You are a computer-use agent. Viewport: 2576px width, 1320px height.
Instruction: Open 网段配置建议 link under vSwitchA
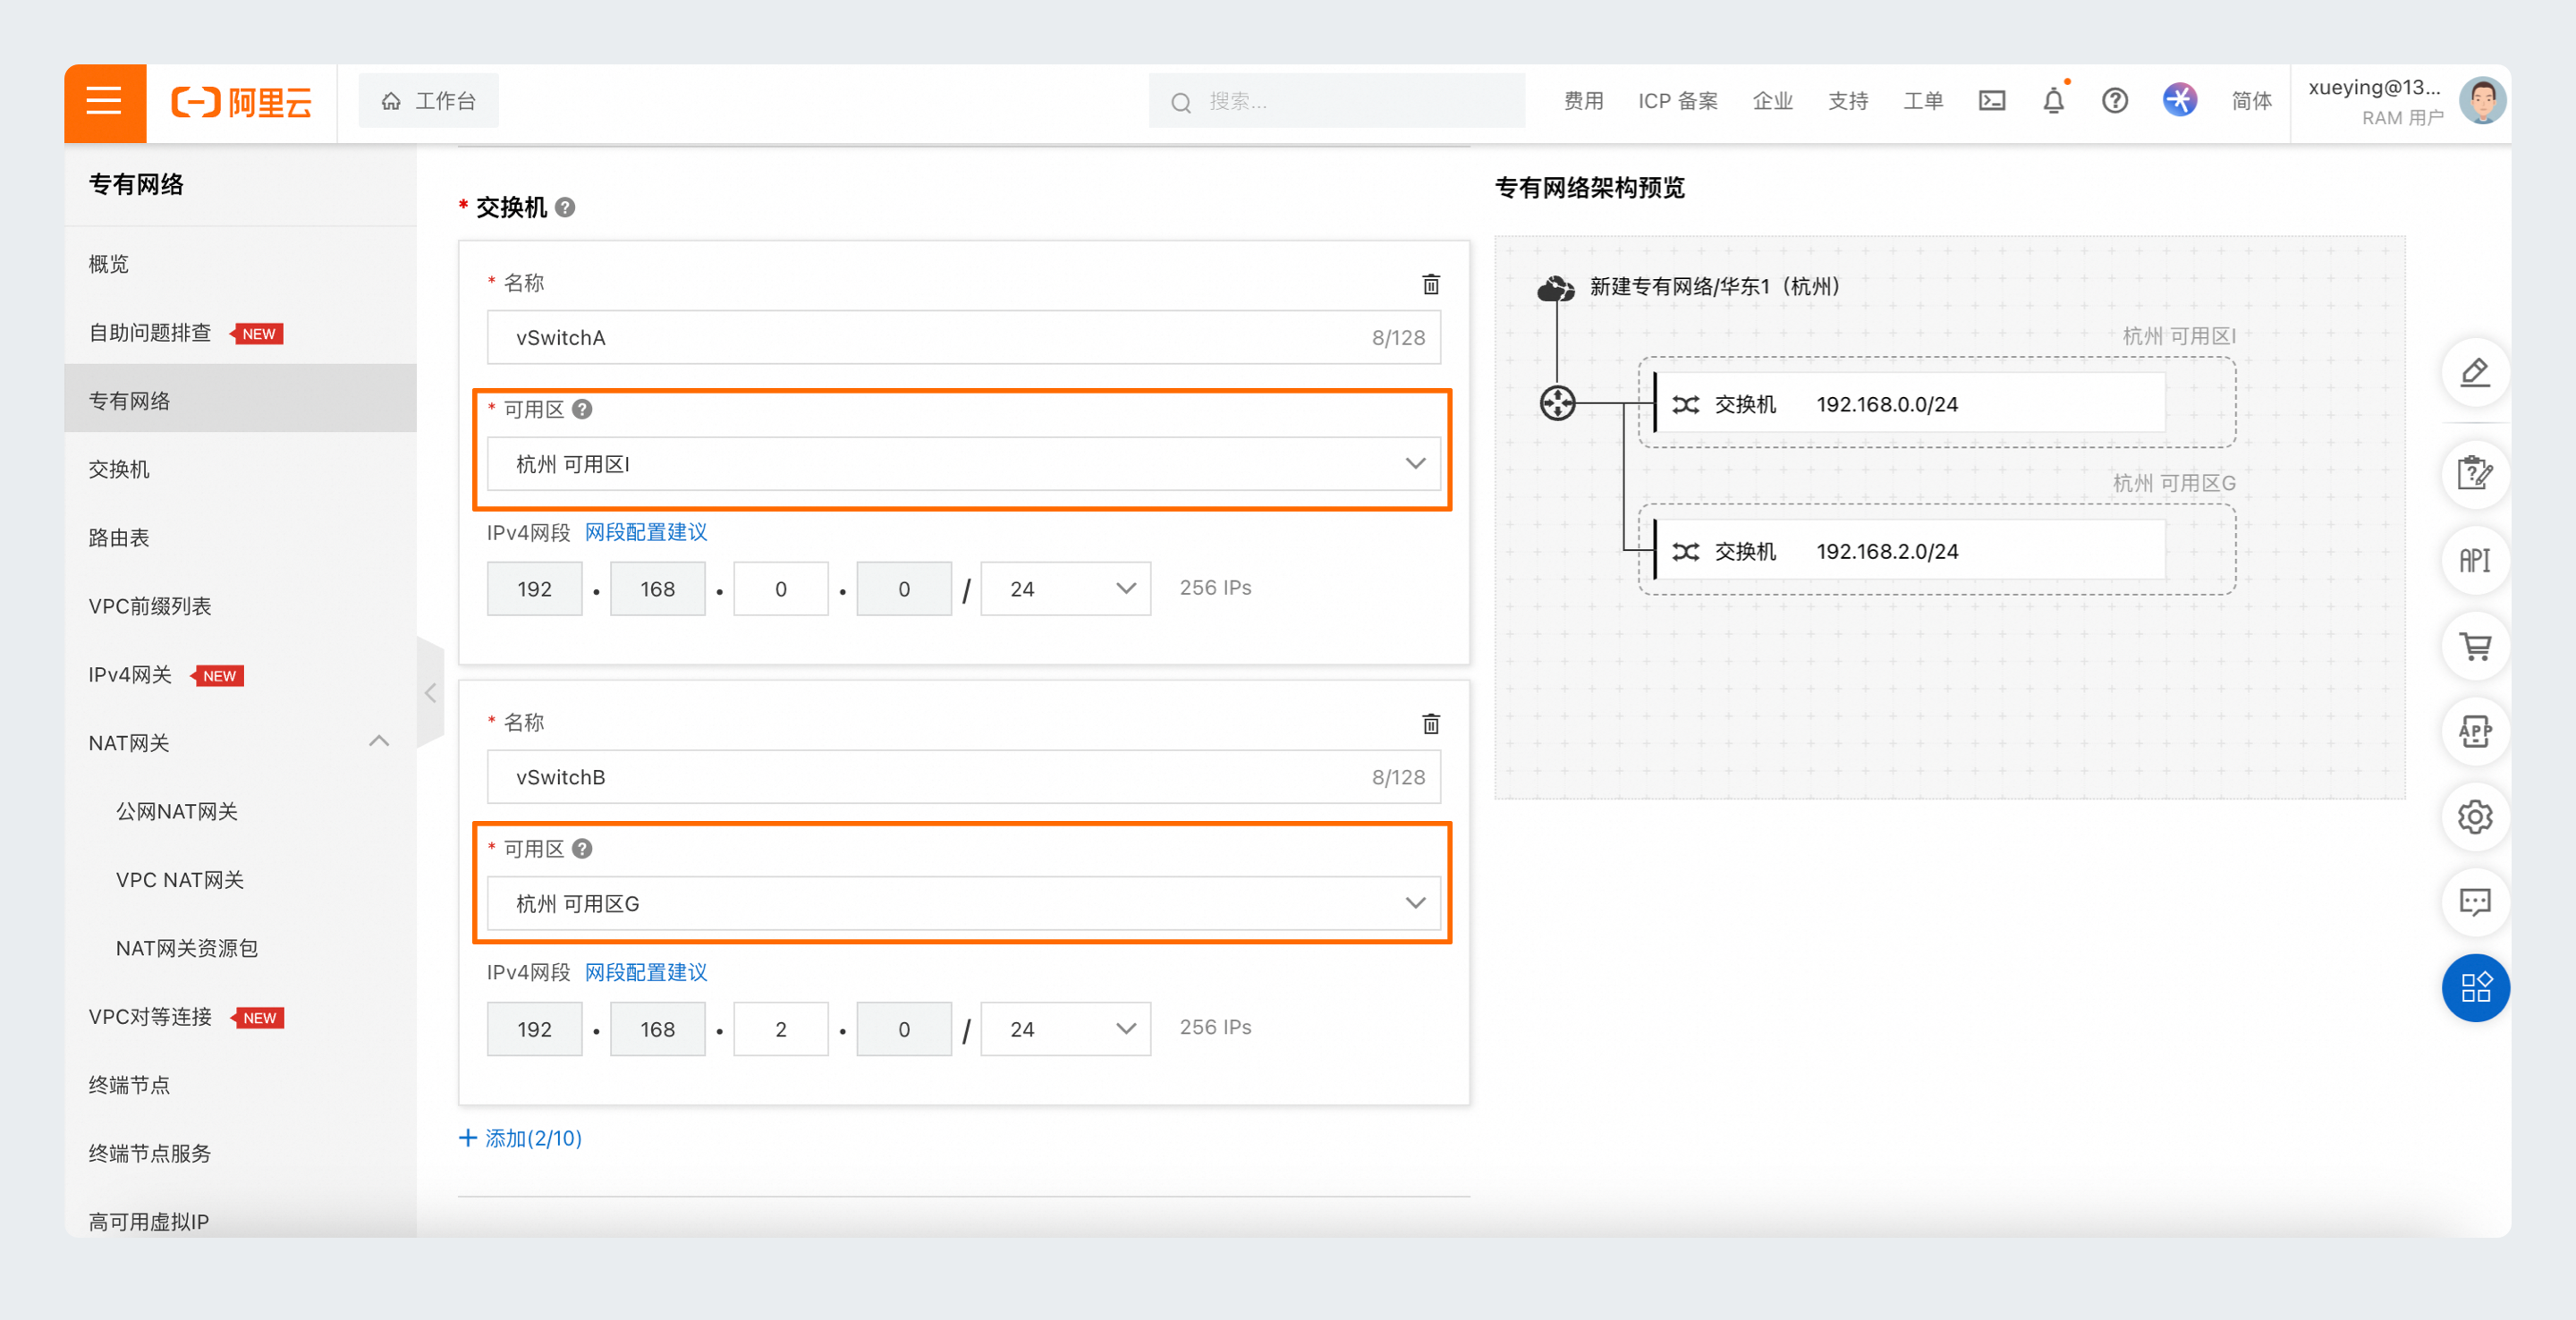pyautogui.click(x=645, y=532)
